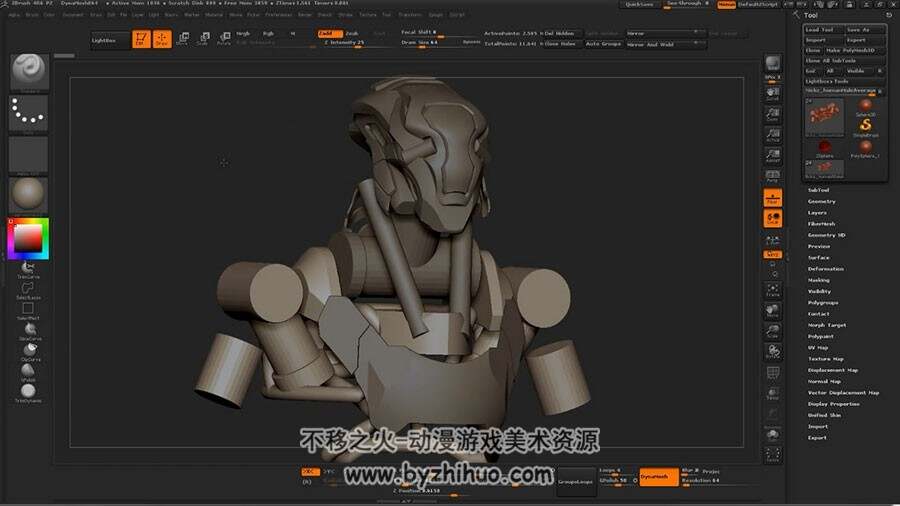Open the alpha selector slot
Screen dimensions: 900x506
click(29, 154)
